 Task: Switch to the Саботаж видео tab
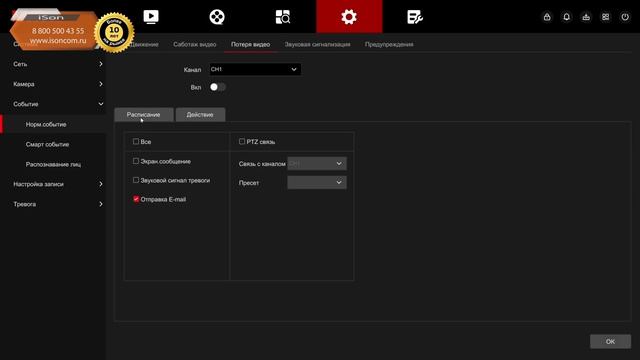coord(195,44)
